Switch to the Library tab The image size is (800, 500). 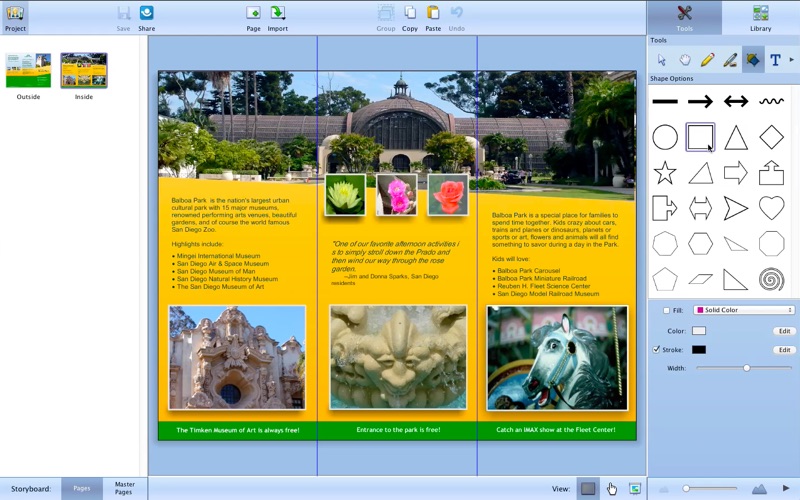760,18
